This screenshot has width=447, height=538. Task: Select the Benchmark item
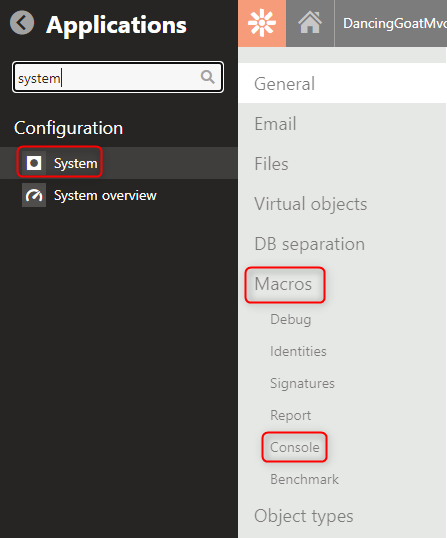[x=305, y=479]
